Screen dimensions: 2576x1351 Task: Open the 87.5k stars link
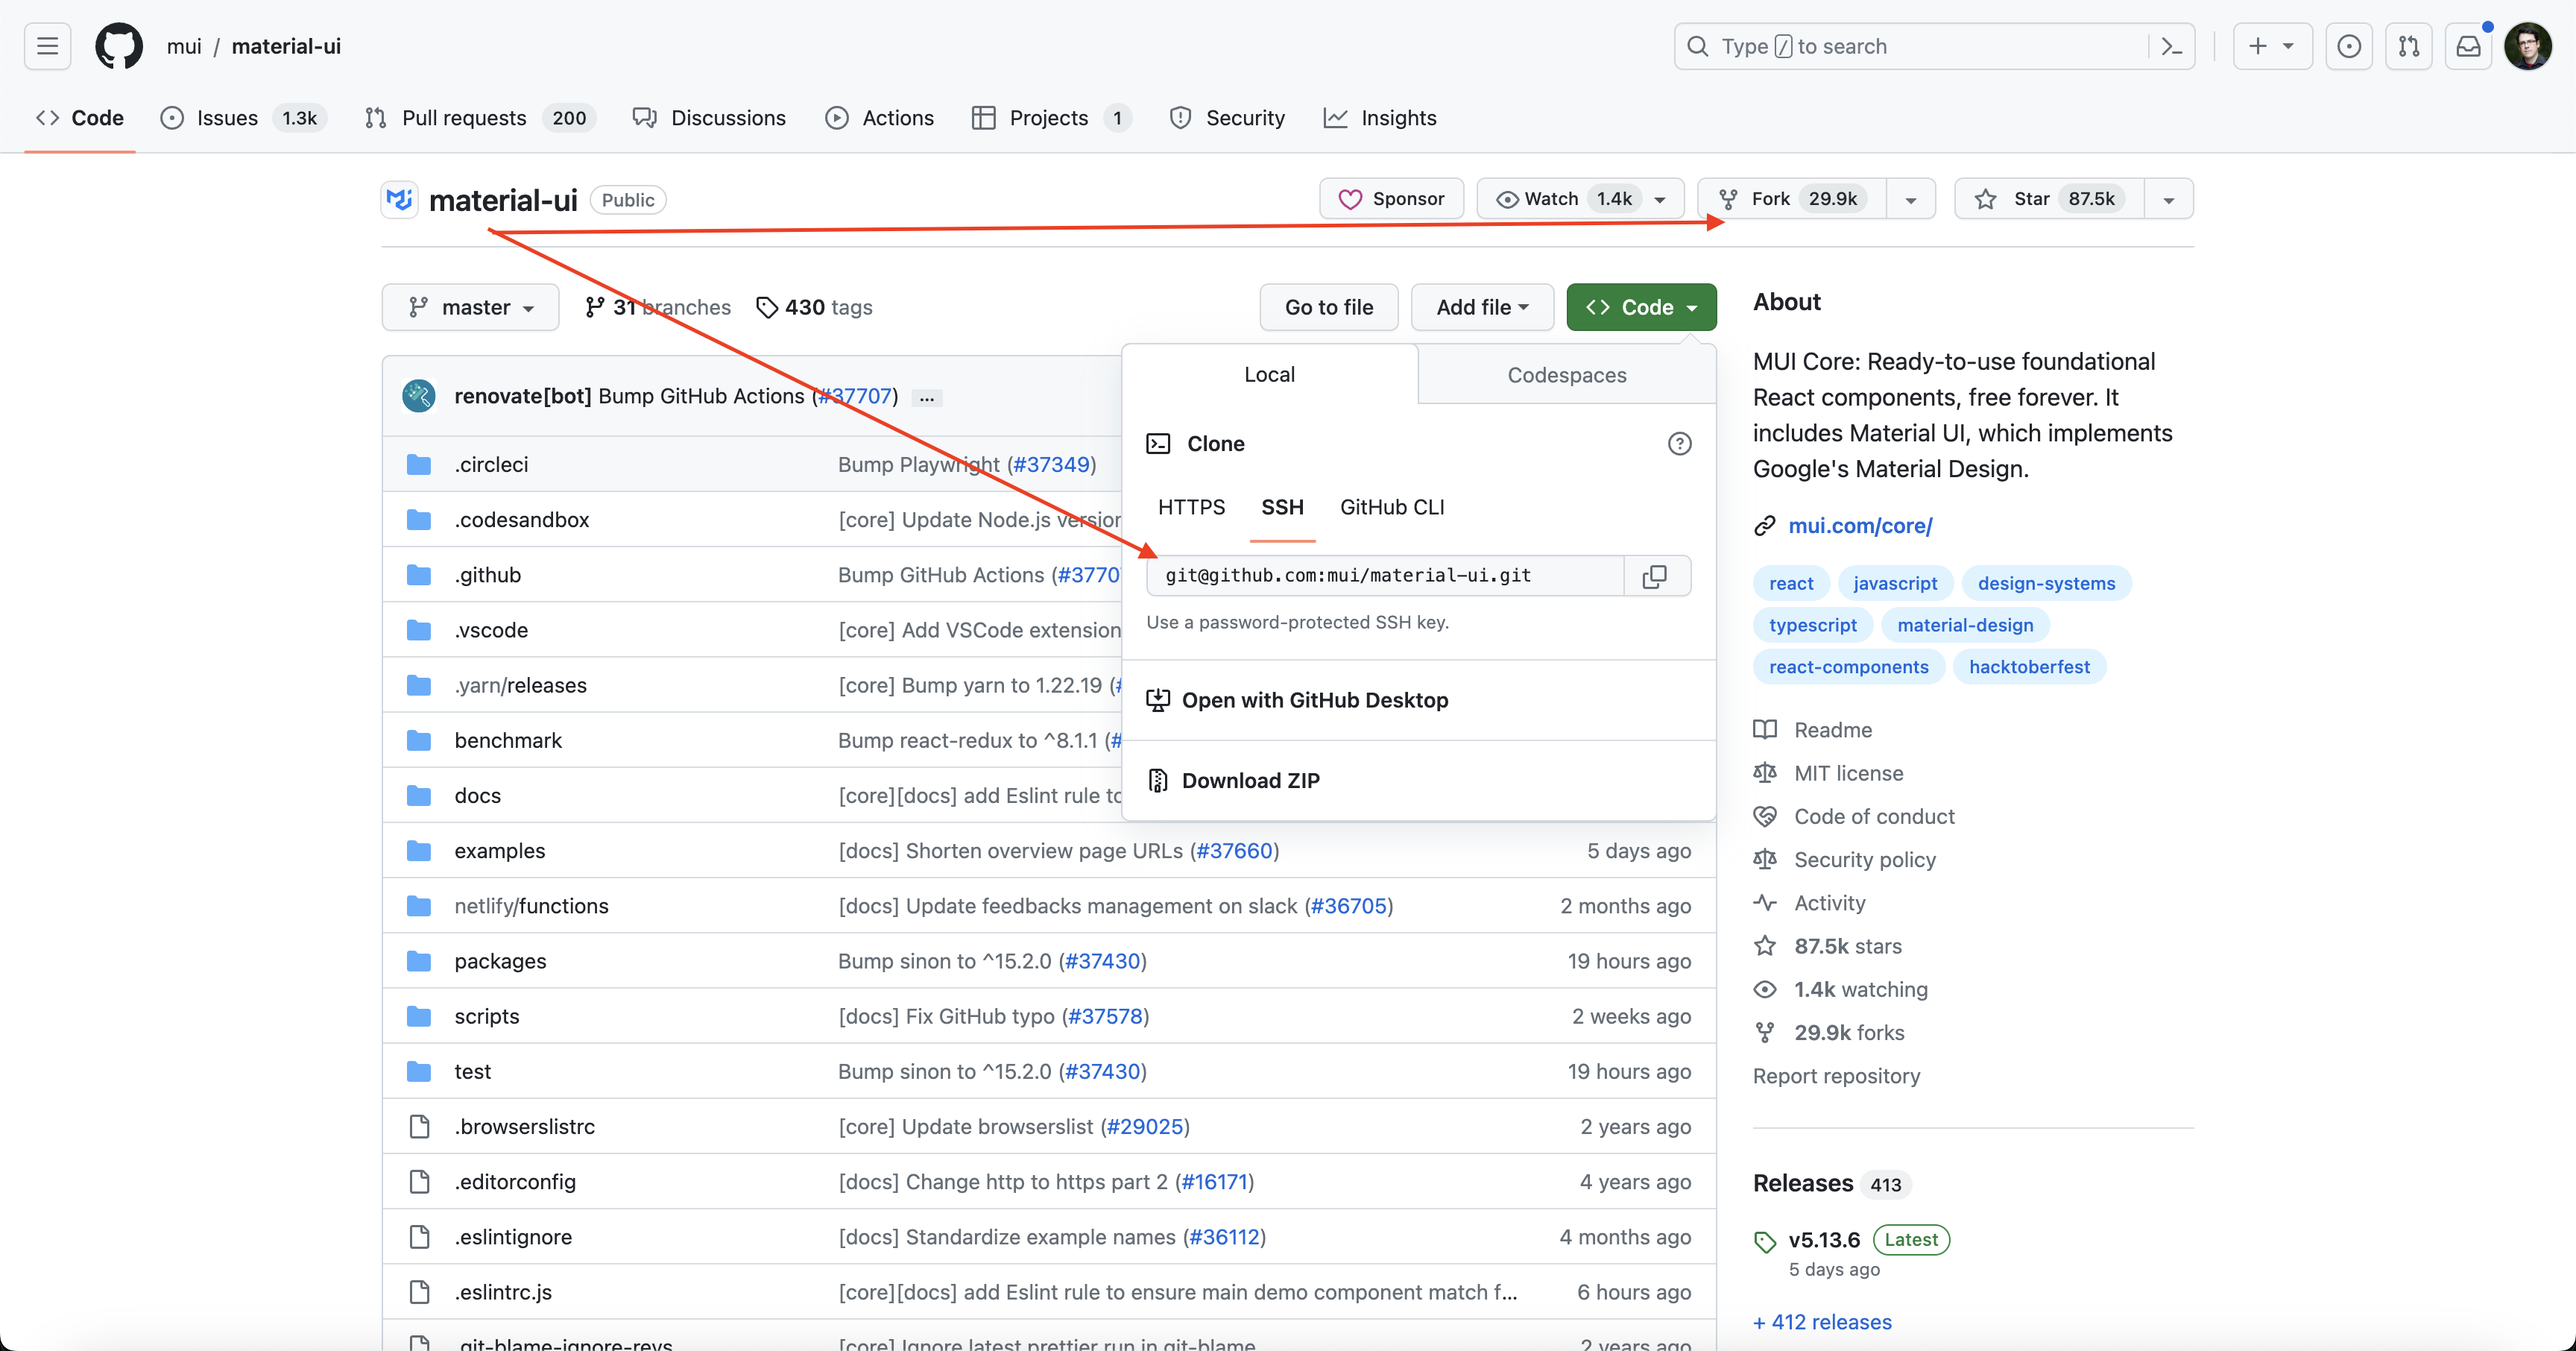coord(1848,945)
